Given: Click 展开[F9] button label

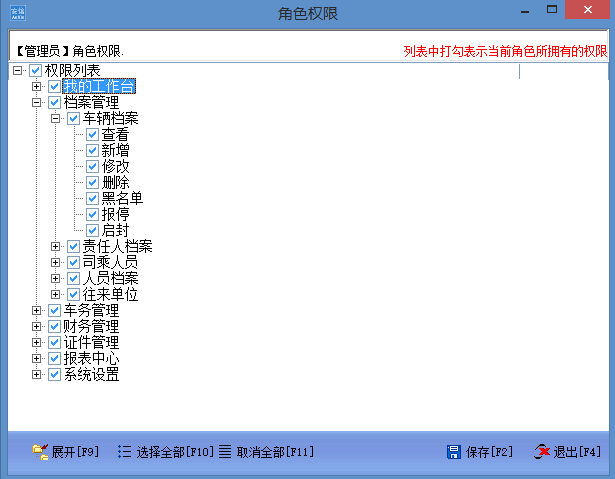Looking at the screenshot, I should (x=75, y=452).
